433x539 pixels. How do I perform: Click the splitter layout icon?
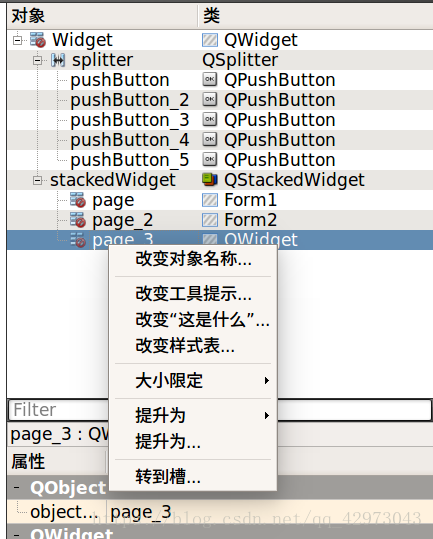(58, 60)
